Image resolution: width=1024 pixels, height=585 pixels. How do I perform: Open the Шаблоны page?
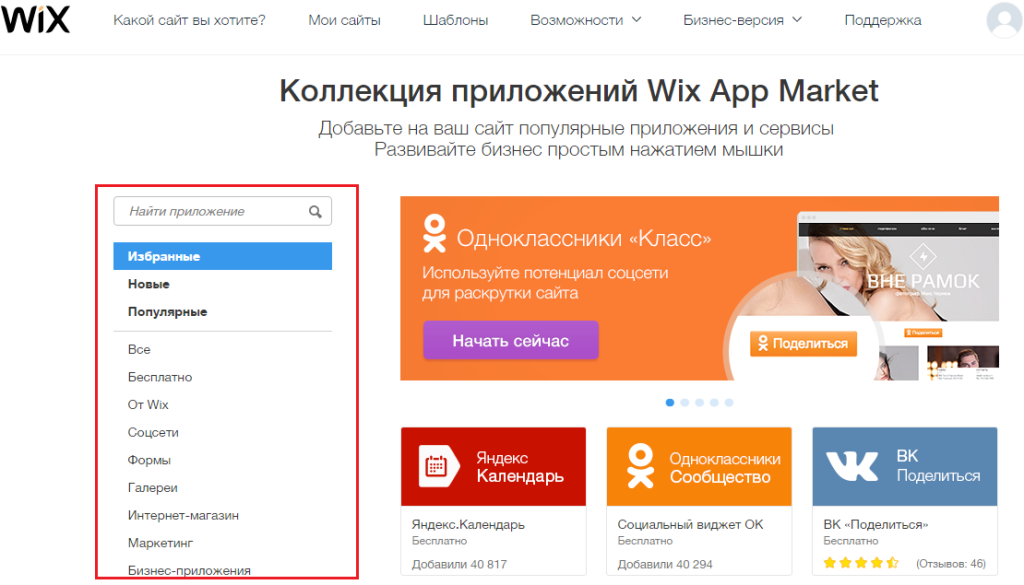click(455, 20)
